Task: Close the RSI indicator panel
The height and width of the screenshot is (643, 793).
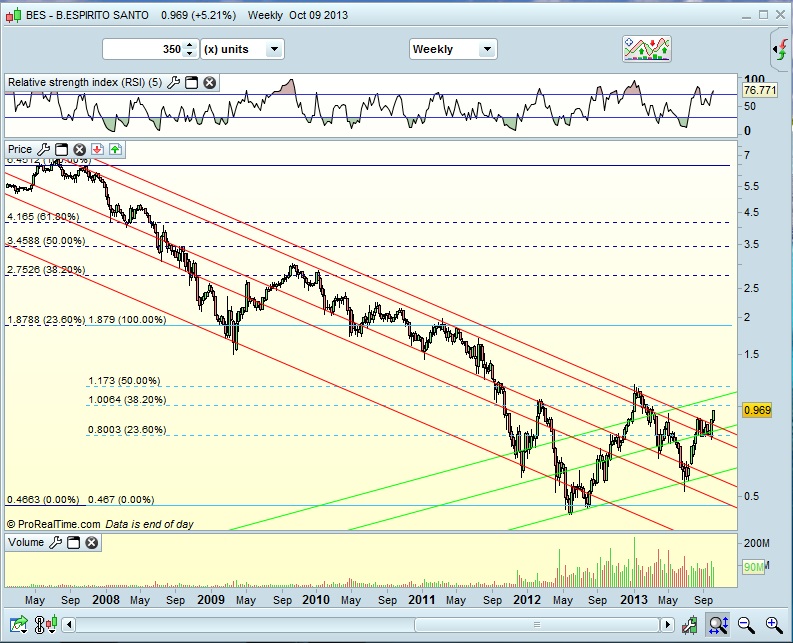Action: point(209,82)
